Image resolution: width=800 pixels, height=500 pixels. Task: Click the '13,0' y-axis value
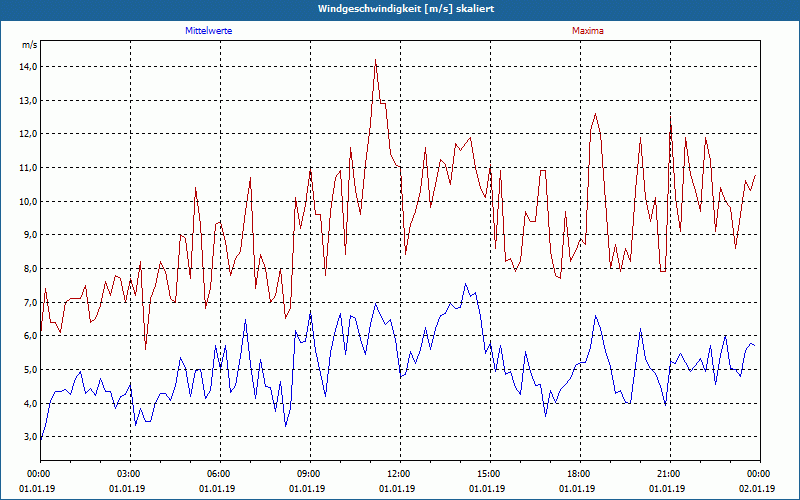(29, 101)
